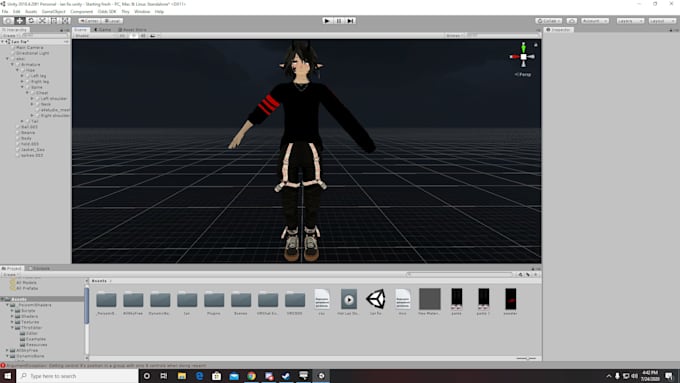Toggle Local handle rotation button
The image size is (680, 383).
(112, 20)
